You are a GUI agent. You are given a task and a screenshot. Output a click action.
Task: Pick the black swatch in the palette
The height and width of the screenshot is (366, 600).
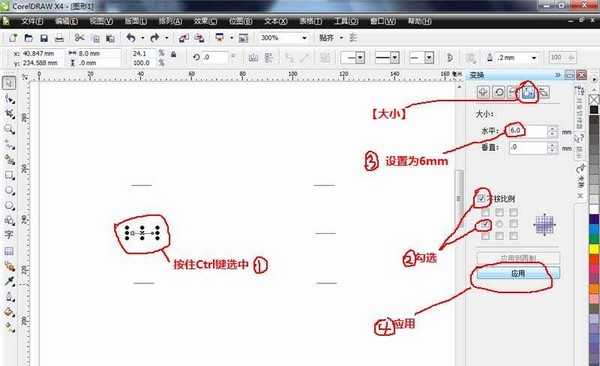pyautogui.click(x=594, y=111)
